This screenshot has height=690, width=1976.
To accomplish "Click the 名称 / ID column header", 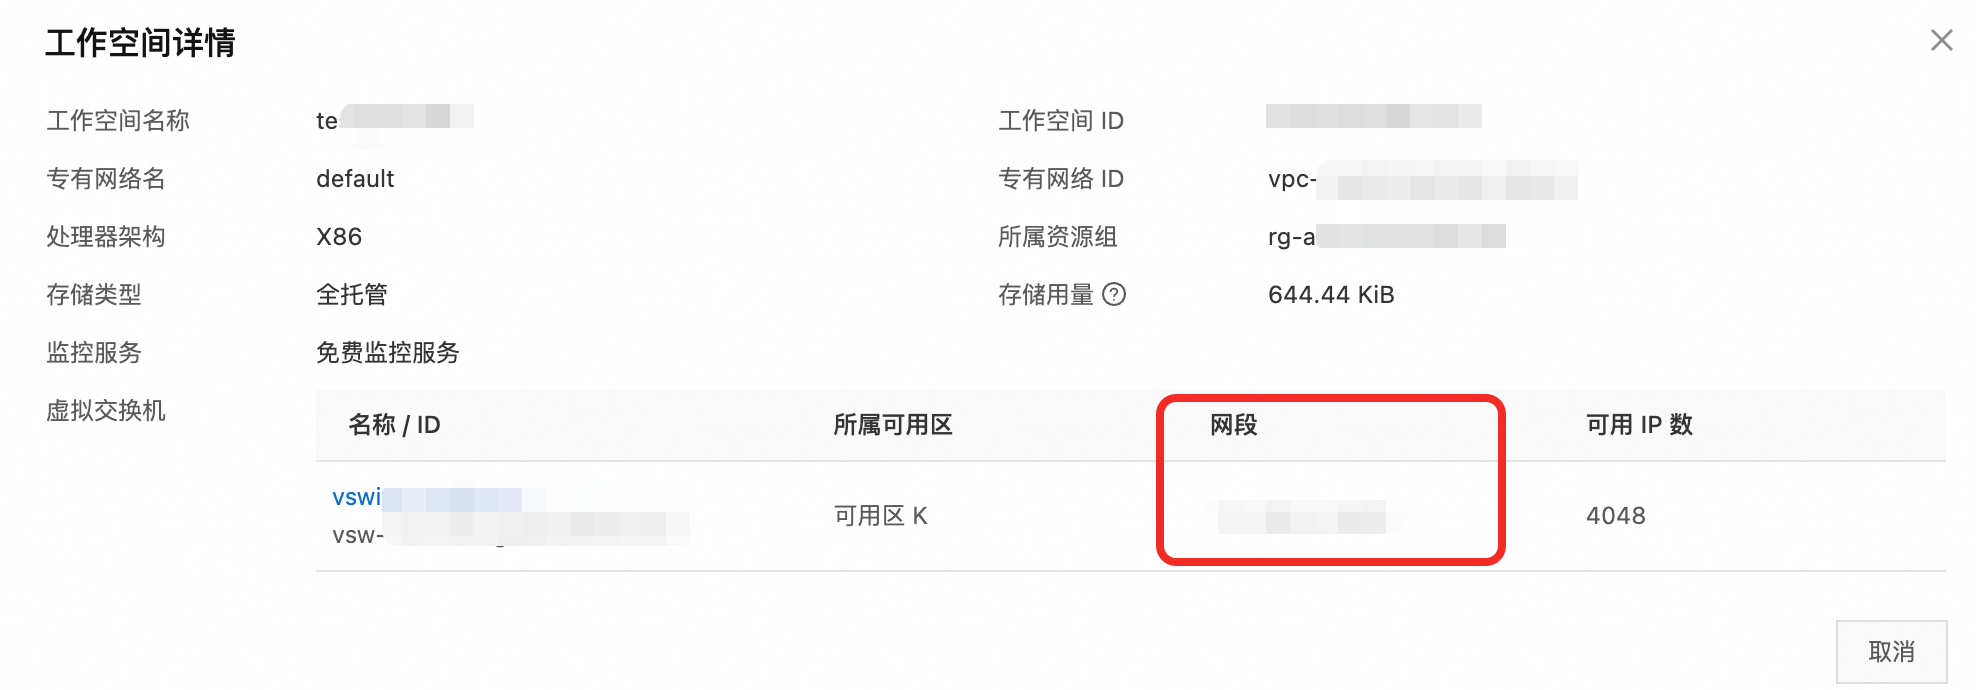I will (x=394, y=425).
